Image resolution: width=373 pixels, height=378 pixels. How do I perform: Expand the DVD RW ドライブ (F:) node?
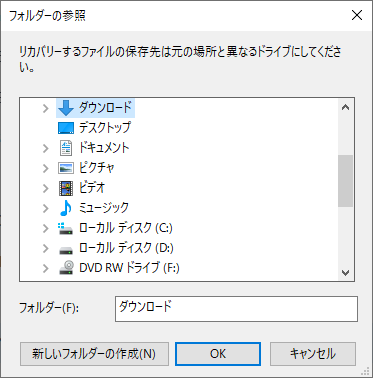[x=46, y=268]
